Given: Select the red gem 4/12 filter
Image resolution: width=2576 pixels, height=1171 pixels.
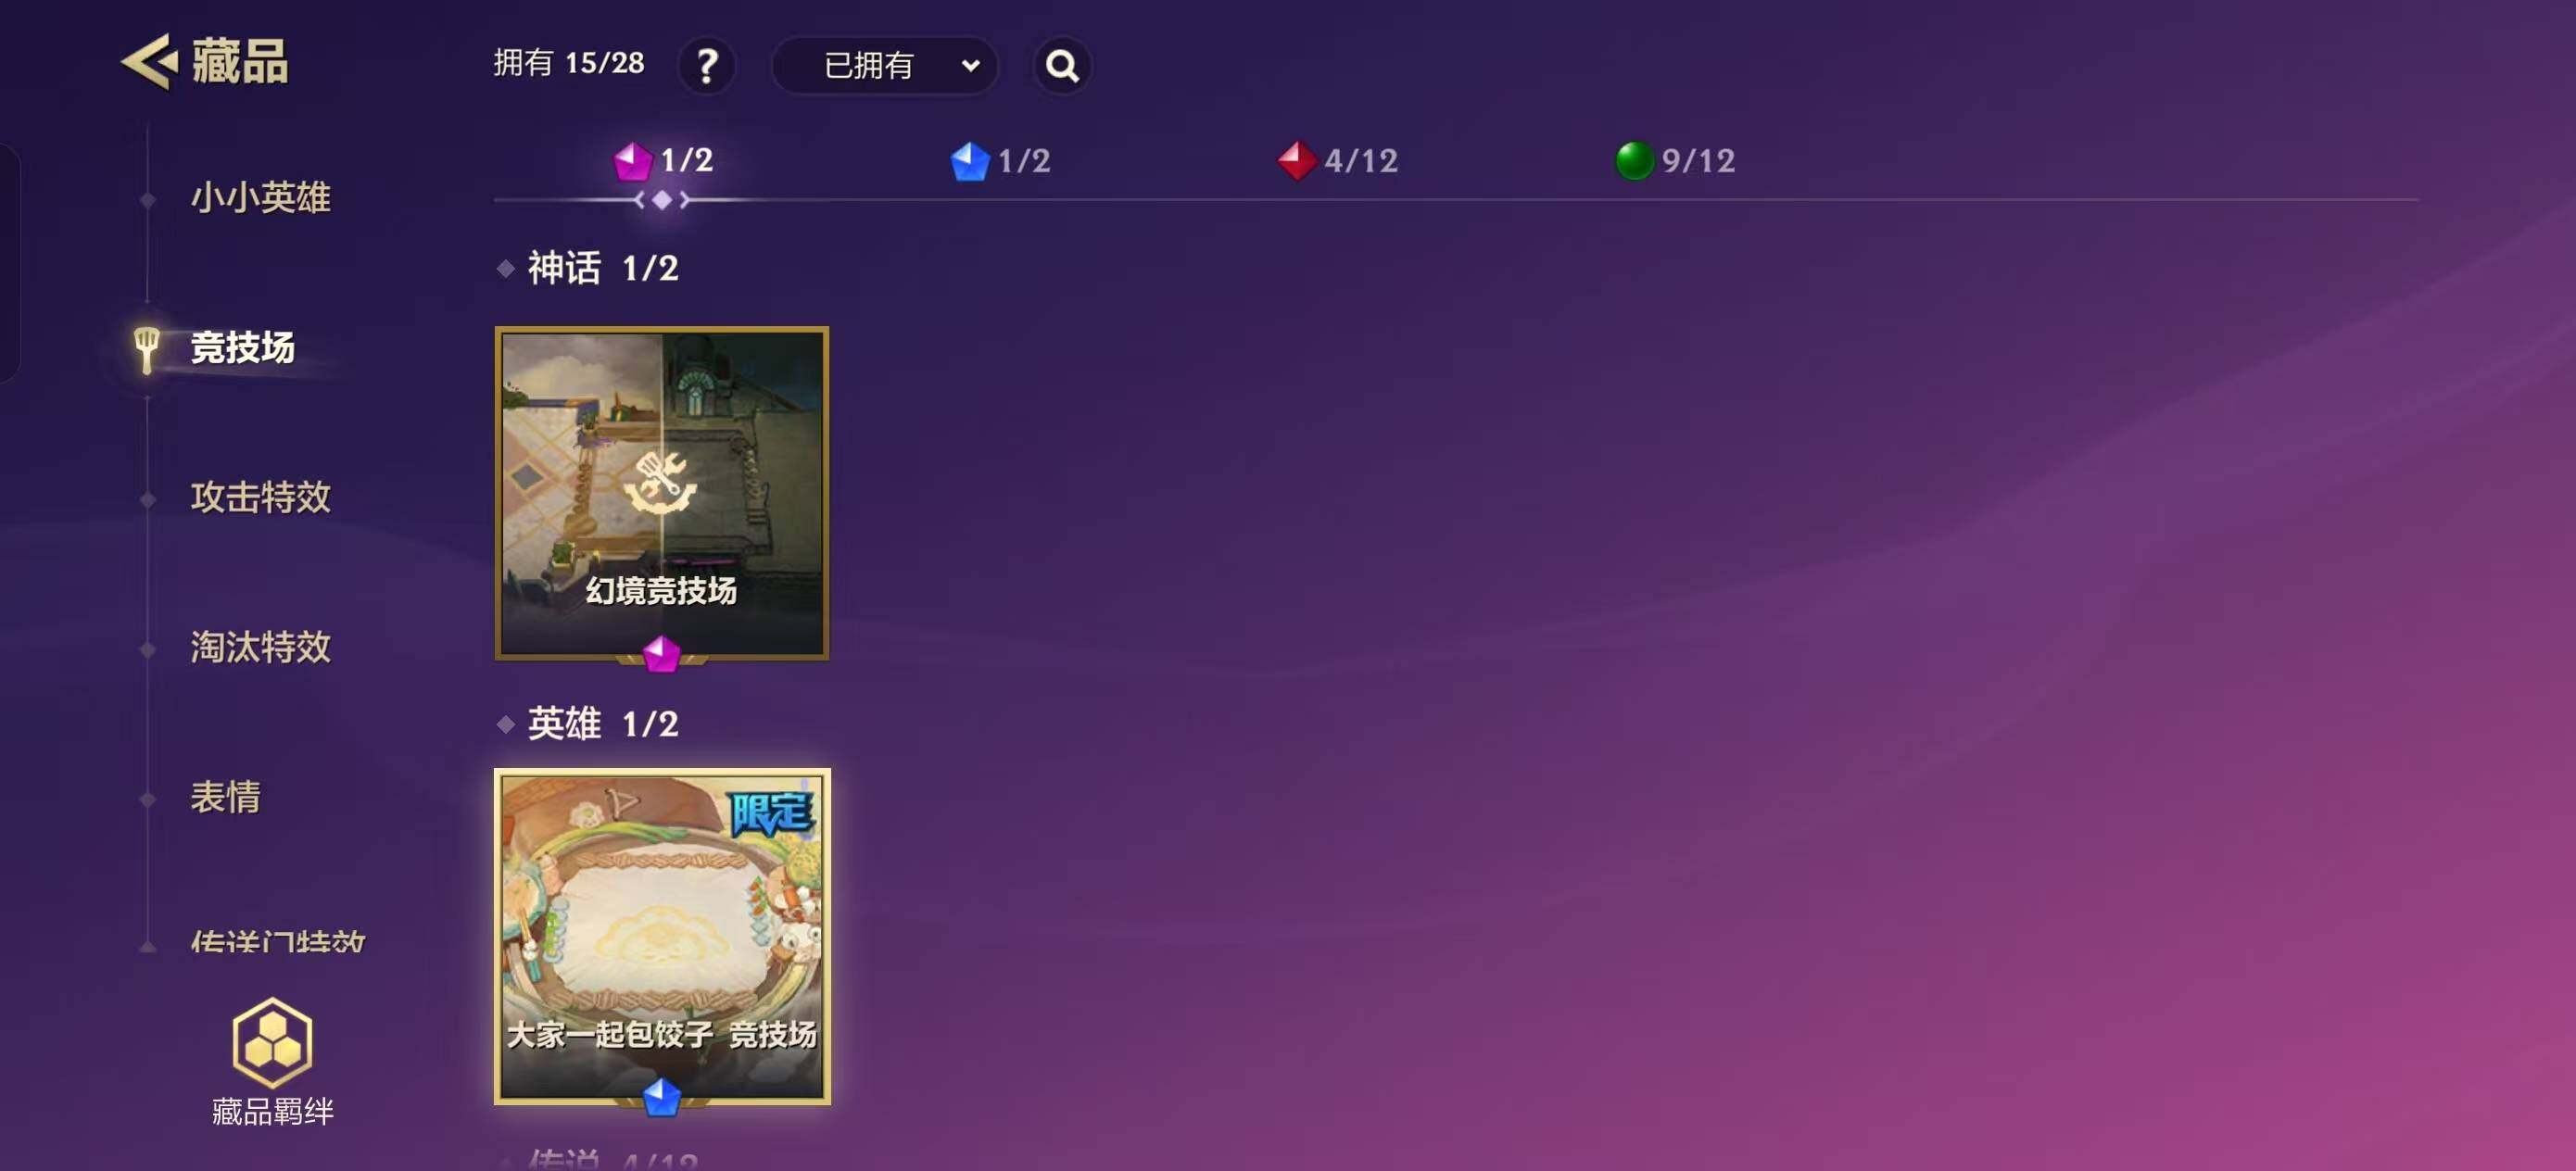Looking at the screenshot, I should [x=1337, y=160].
